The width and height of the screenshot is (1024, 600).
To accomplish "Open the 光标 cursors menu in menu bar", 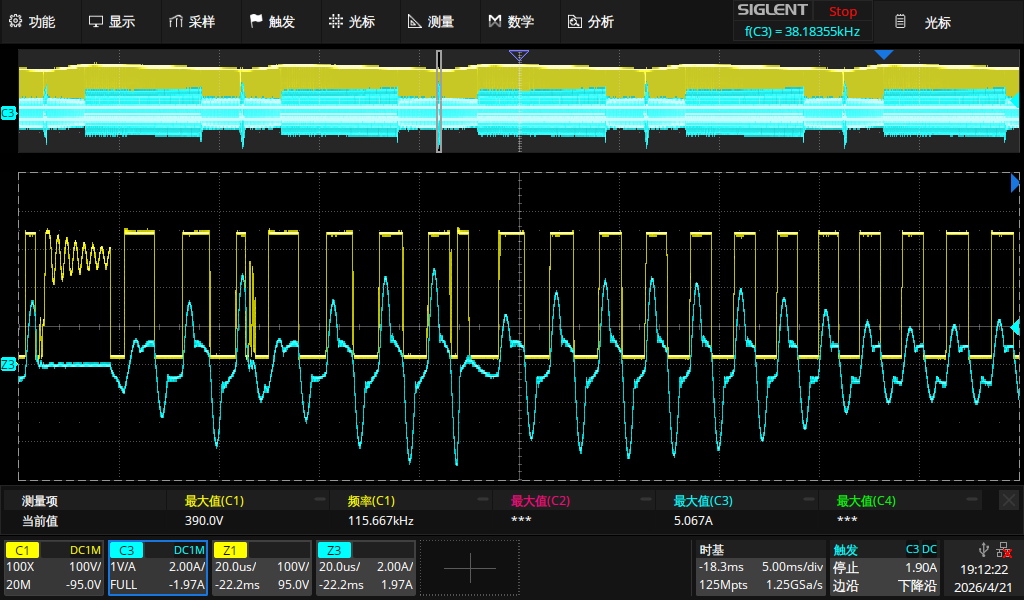I will 352,22.
